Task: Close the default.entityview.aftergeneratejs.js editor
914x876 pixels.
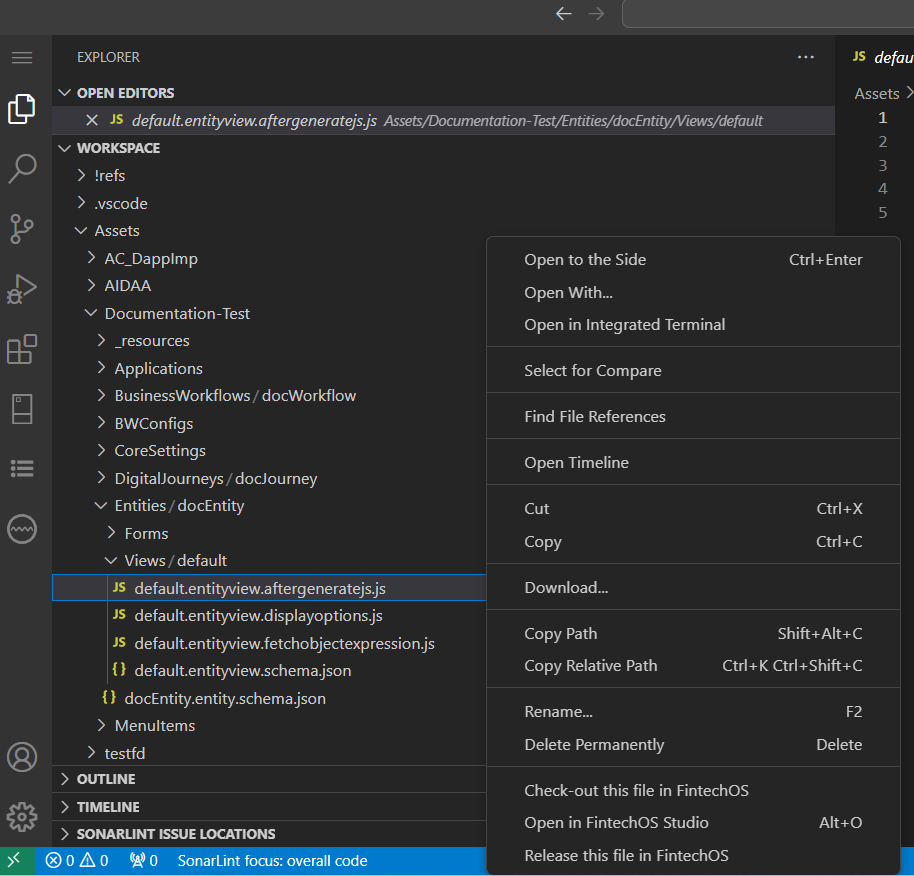Action: (92, 119)
